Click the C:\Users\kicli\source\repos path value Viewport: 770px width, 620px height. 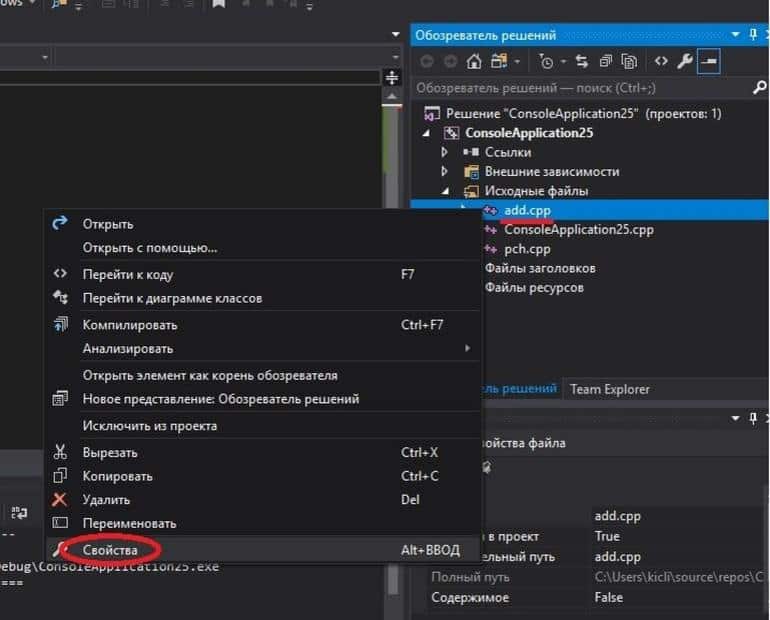point(679,577)
